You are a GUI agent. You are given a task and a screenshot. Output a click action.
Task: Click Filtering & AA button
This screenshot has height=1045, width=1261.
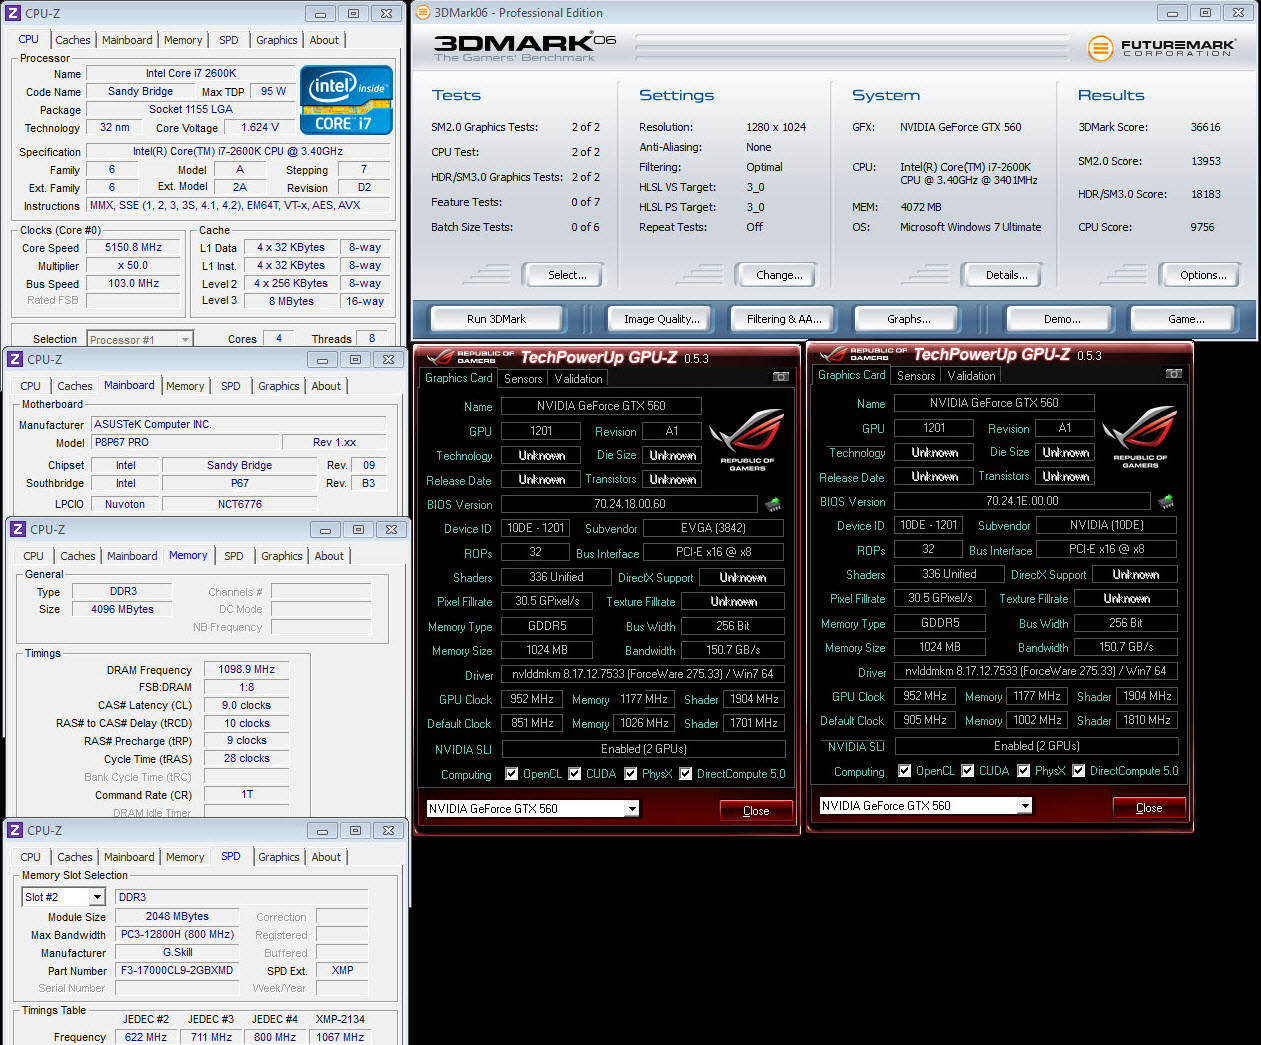(784, 319)
